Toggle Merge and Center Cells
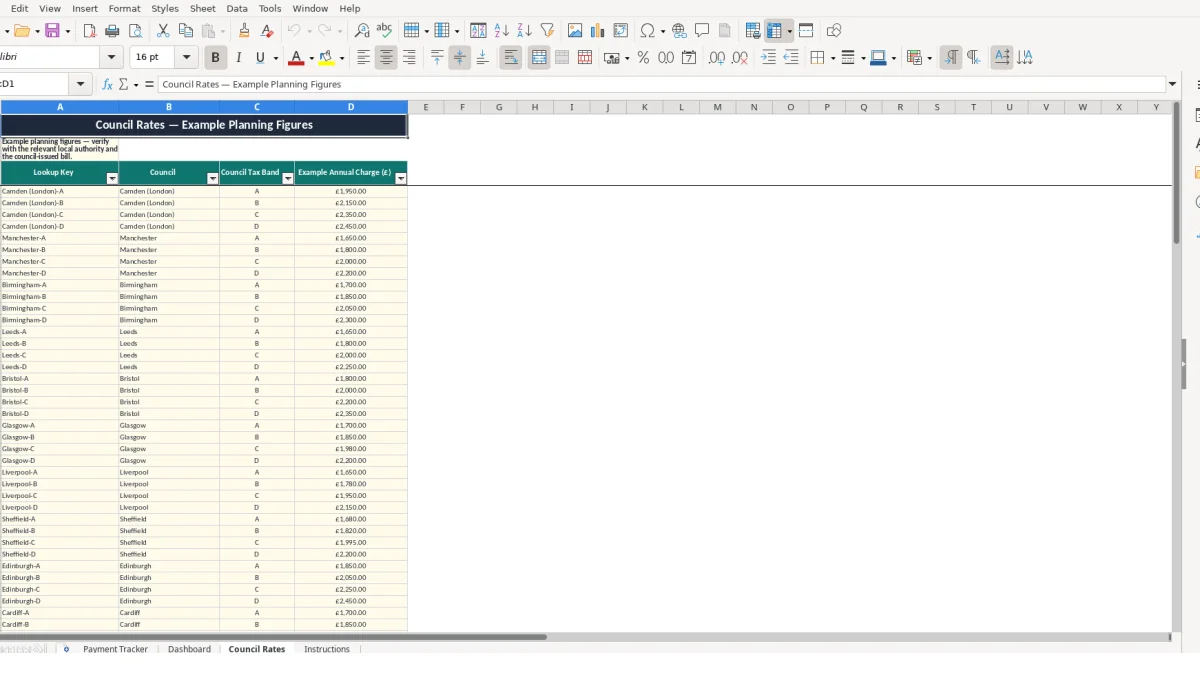Viewport: 1200px width, 675px height. [539, 58]
